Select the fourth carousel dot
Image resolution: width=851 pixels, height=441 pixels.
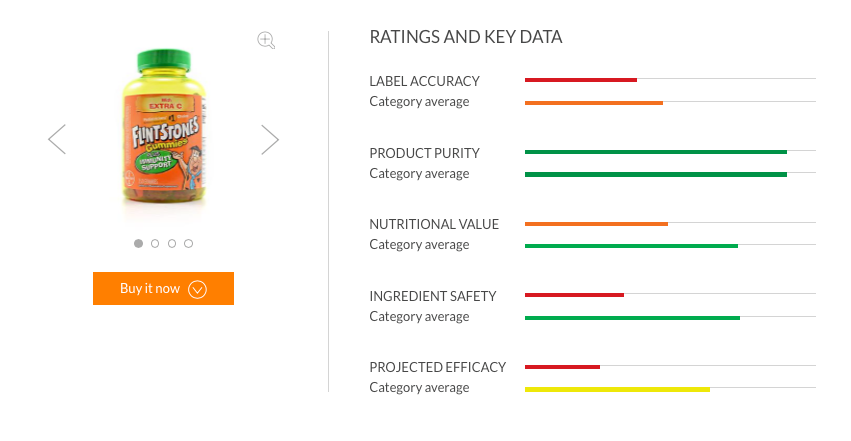[x=189, y=243]
